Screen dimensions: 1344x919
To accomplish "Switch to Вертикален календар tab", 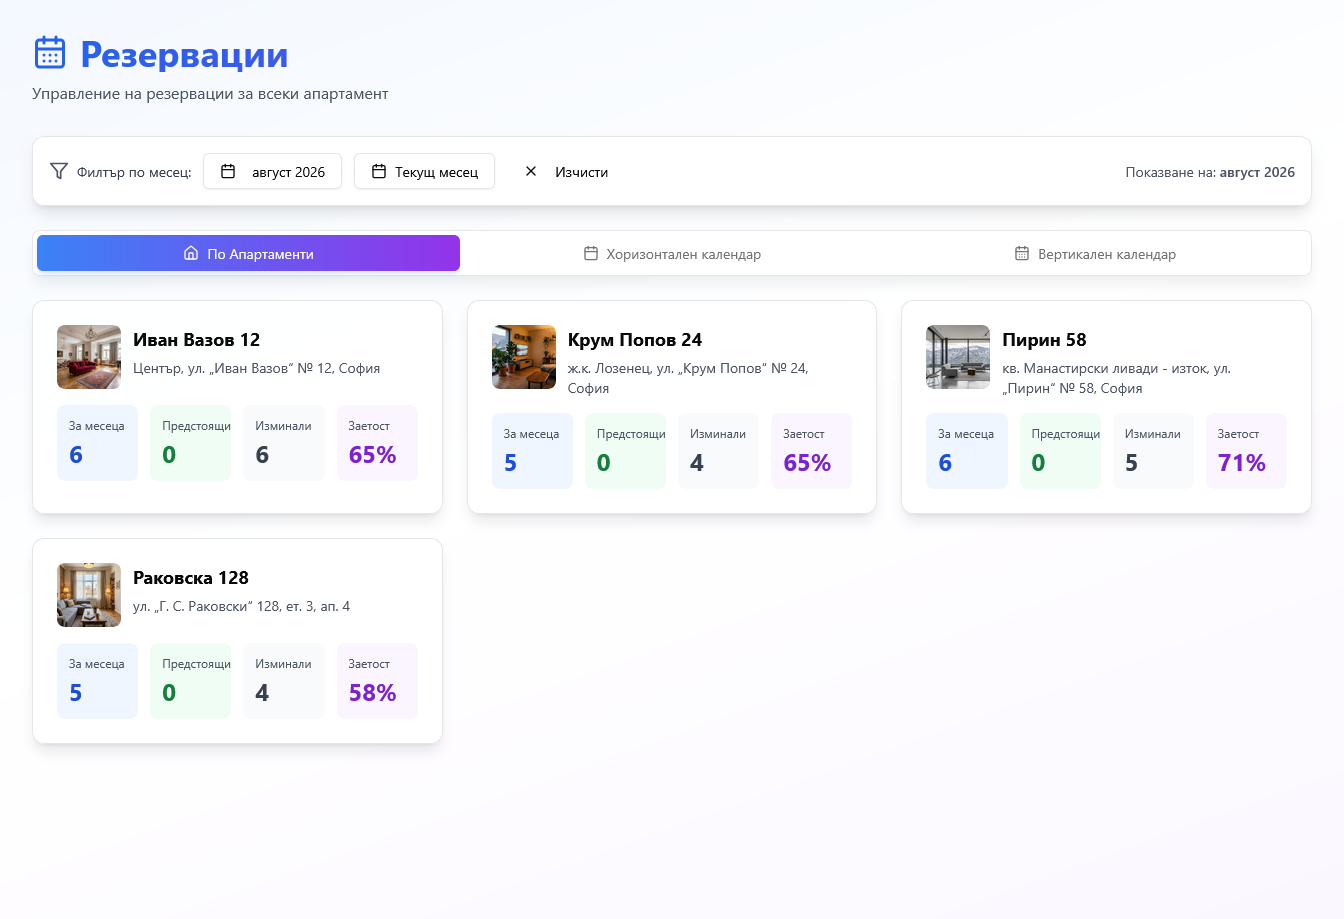I will pos(1095,253).
